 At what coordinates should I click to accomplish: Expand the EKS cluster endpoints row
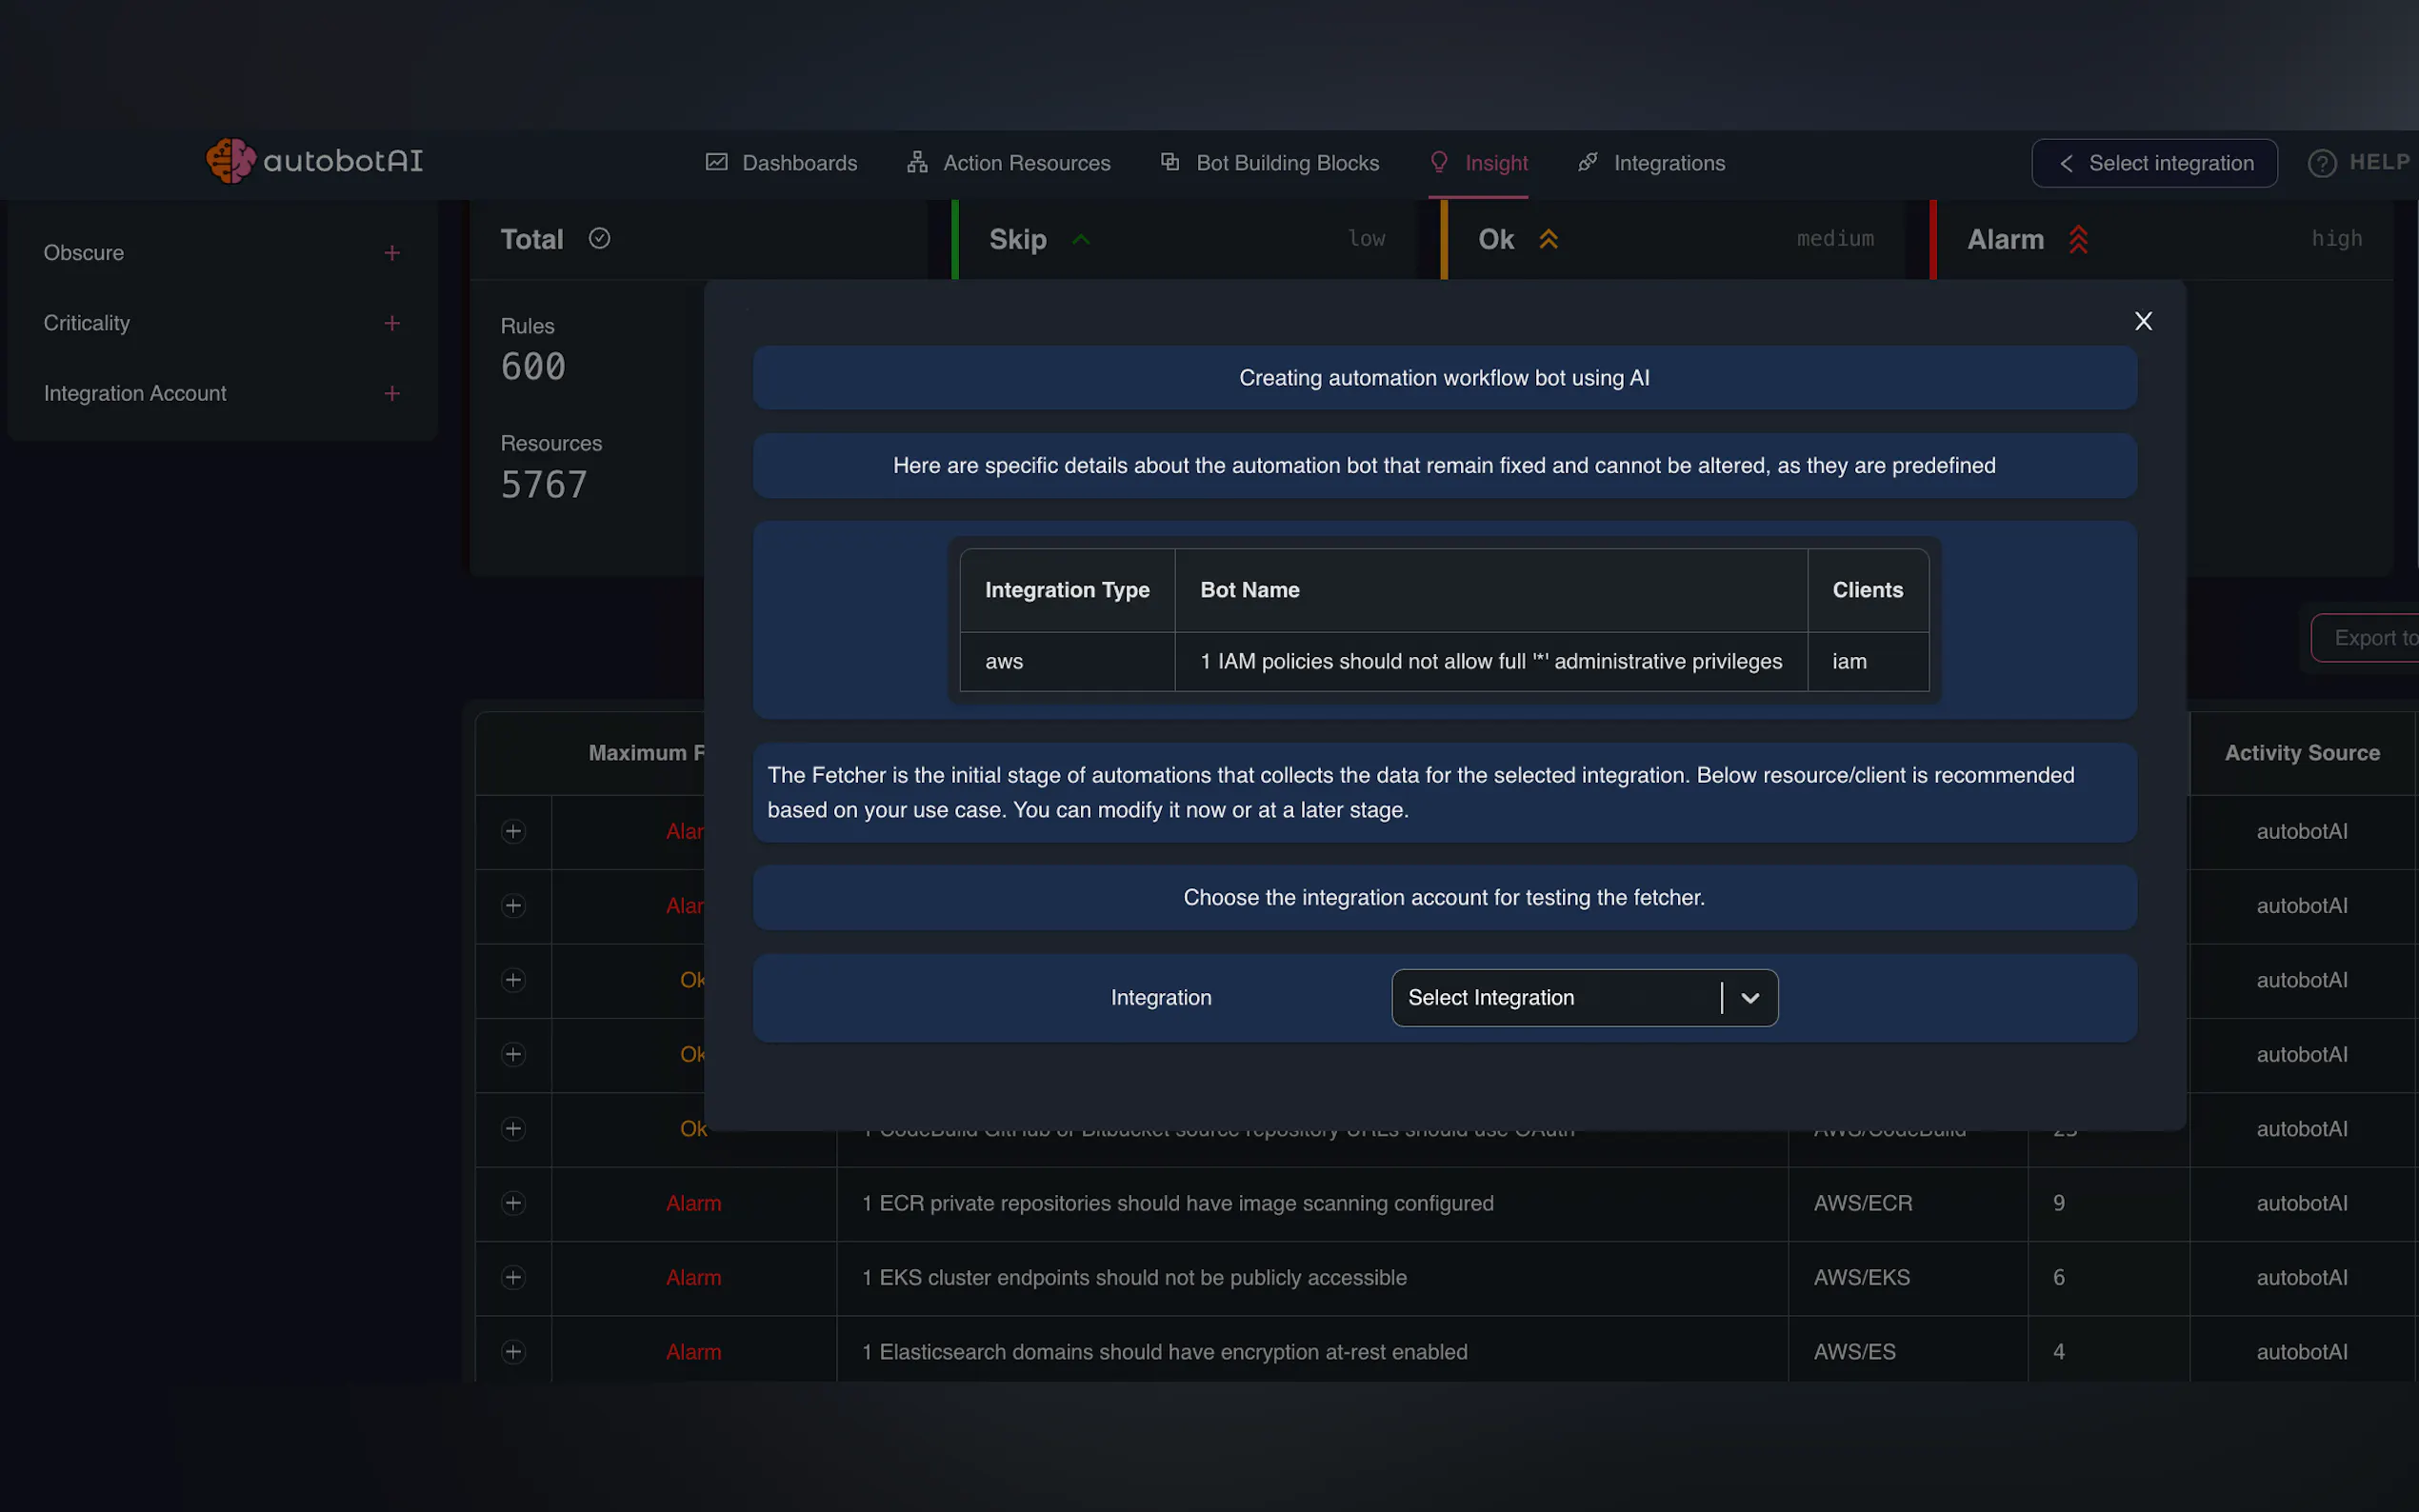tap(513, 1277)
